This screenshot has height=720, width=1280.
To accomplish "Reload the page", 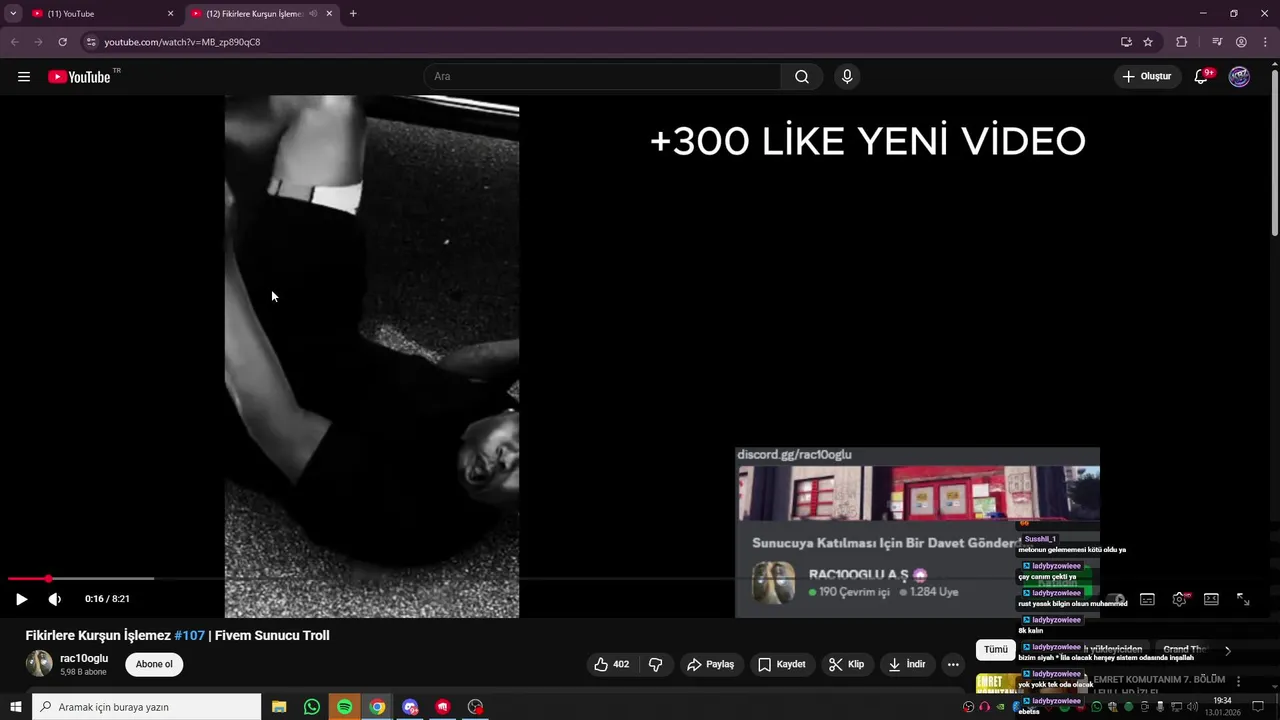I will tap(62, 42).
